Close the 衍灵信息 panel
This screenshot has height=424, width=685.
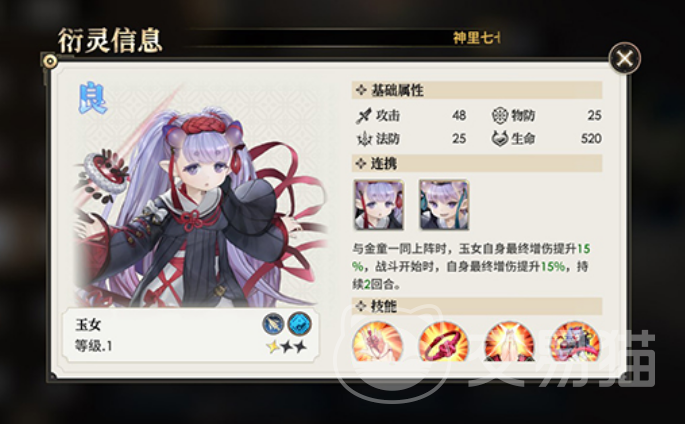tap(625, 58)
